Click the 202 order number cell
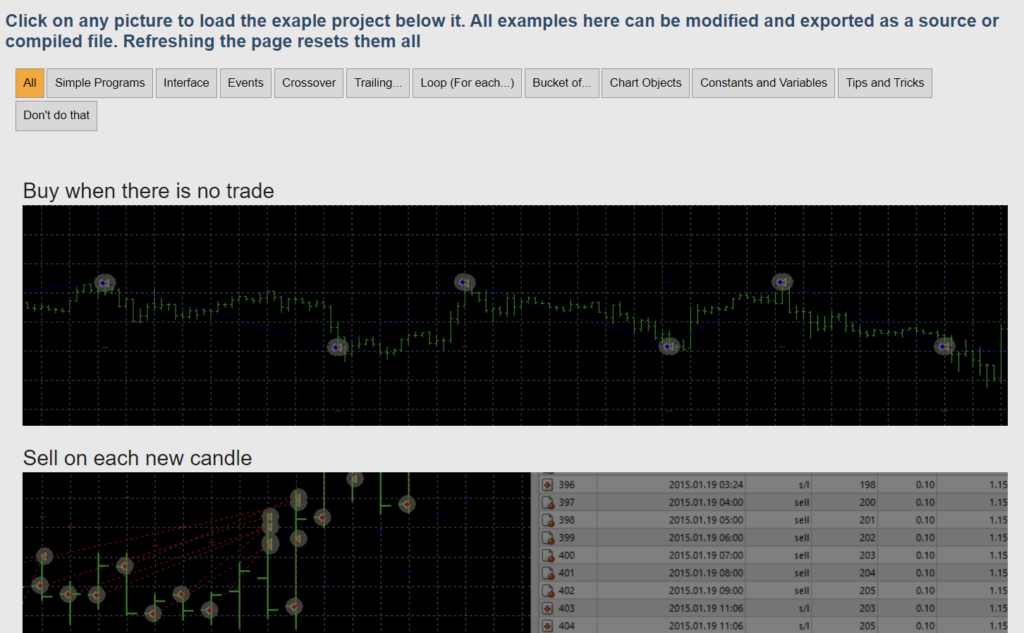The height and width of the screenshot is (633, 1024). tap(867, 538)
